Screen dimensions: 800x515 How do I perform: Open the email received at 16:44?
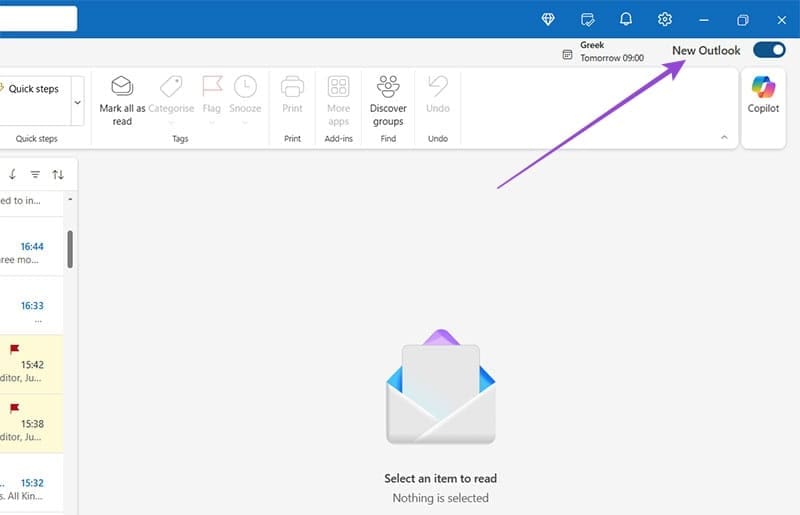(32, 247)
